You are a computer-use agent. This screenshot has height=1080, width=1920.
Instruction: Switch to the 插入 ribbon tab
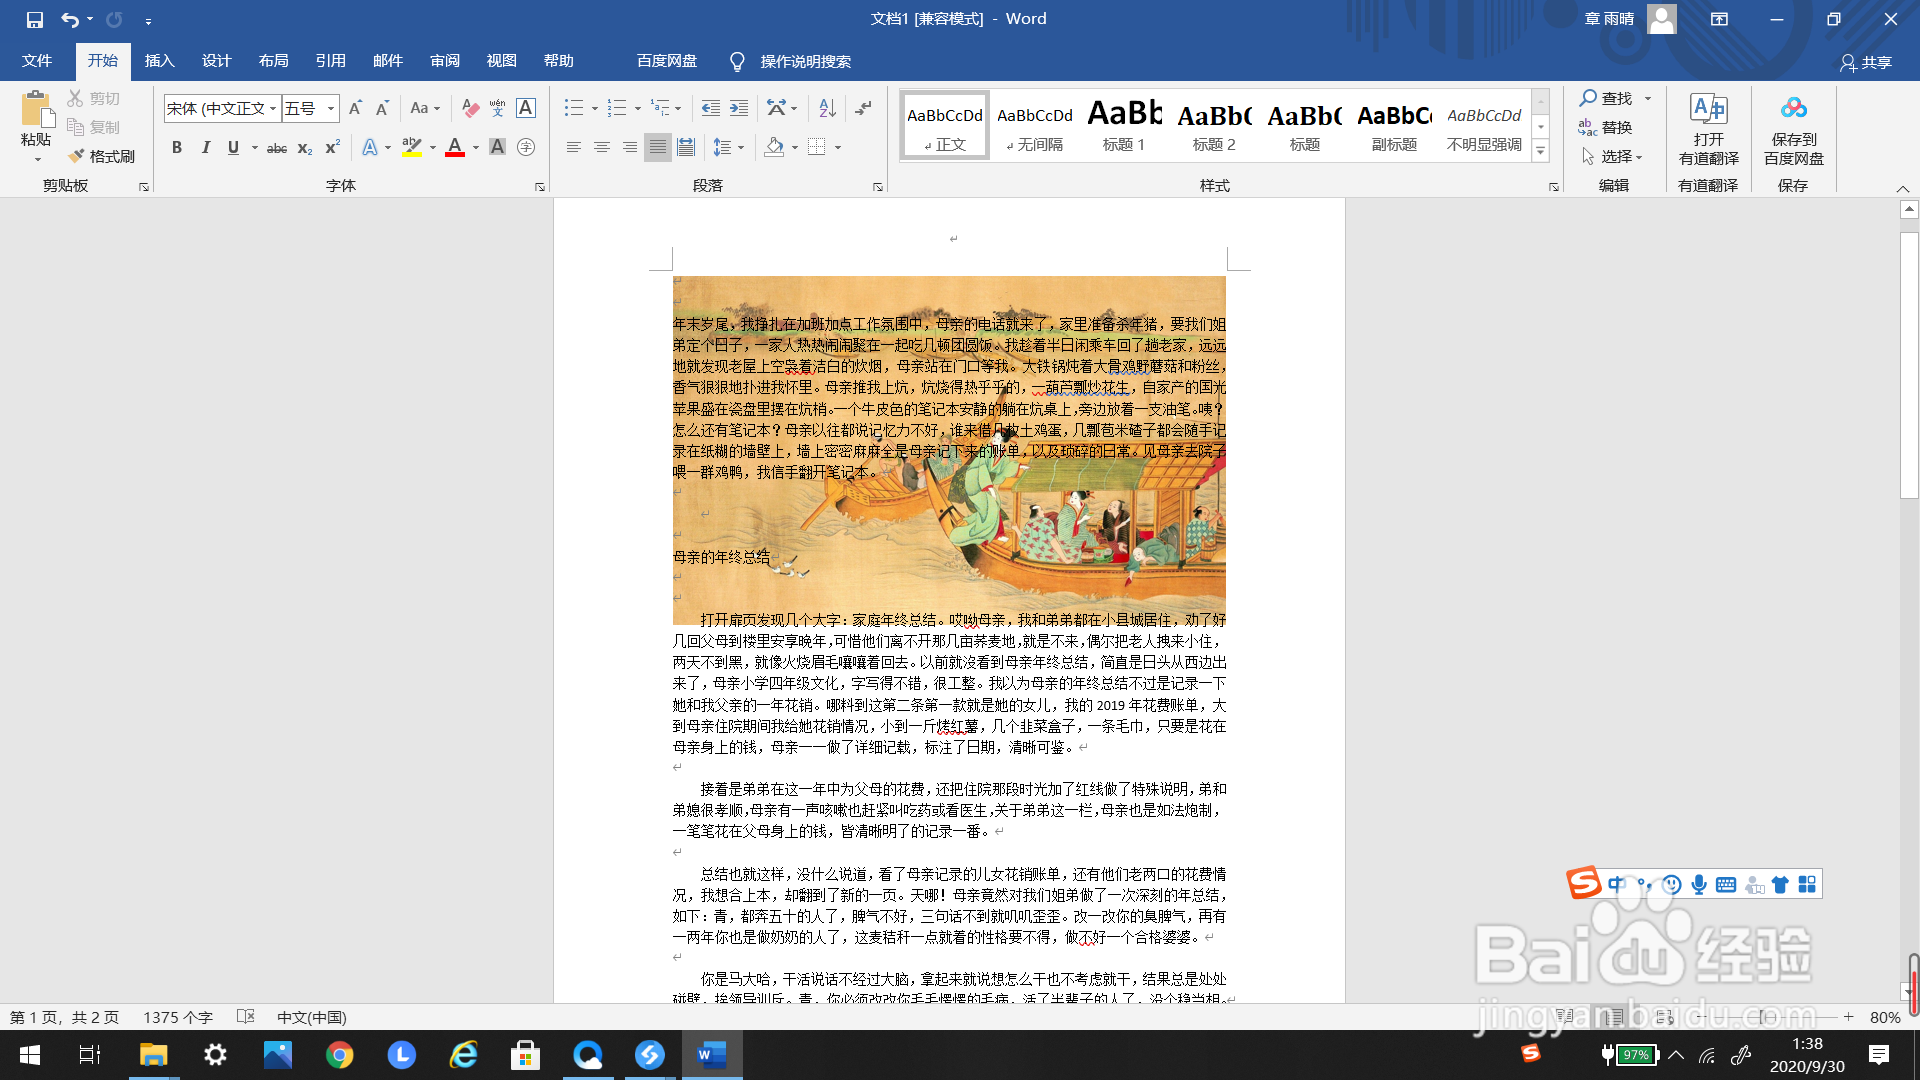159,61
